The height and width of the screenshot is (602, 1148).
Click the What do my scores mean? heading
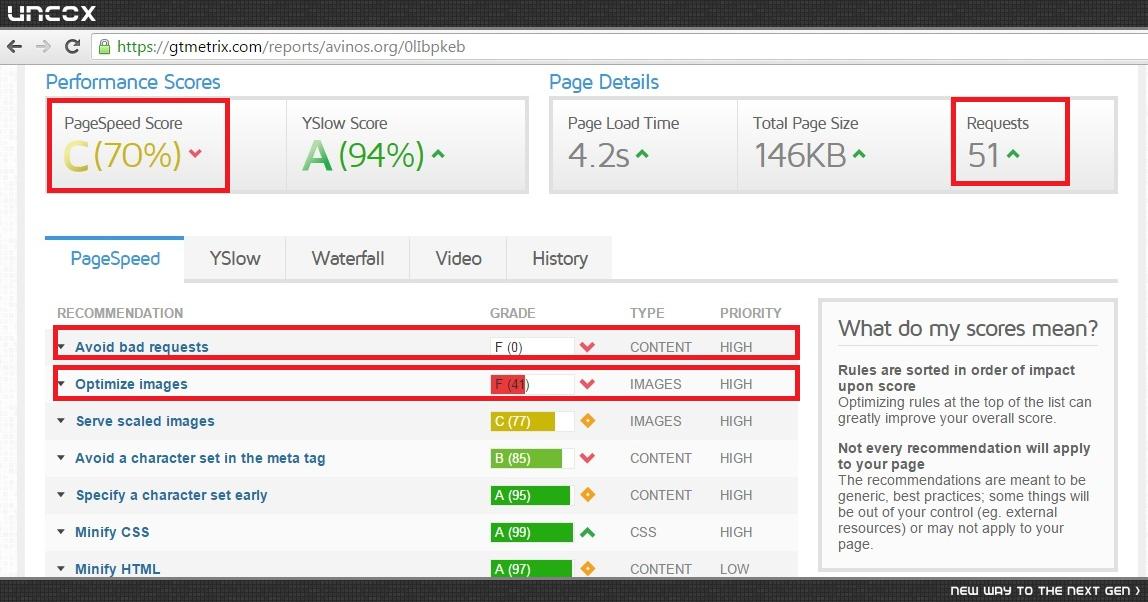(x=968, y=328)
